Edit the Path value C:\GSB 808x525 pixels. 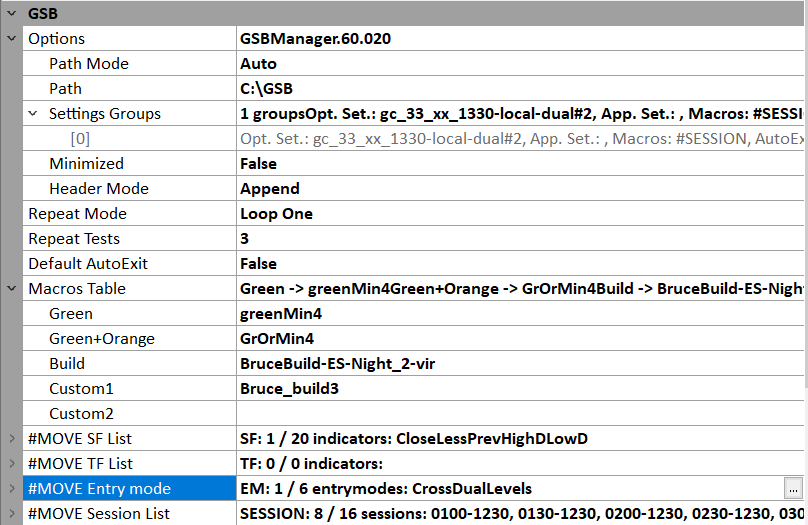[266, 89]
